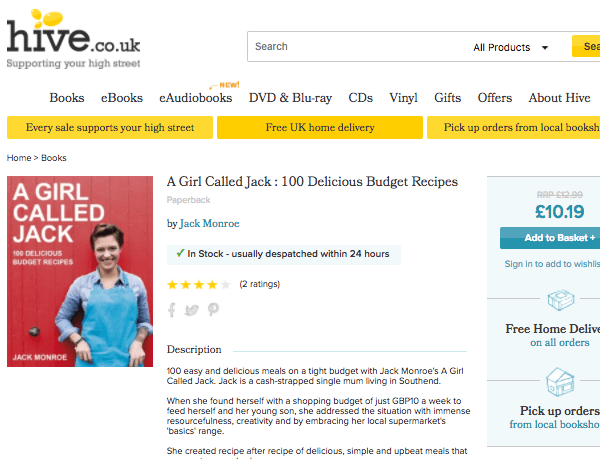Add the book to basket

click(x=550, y=238)
